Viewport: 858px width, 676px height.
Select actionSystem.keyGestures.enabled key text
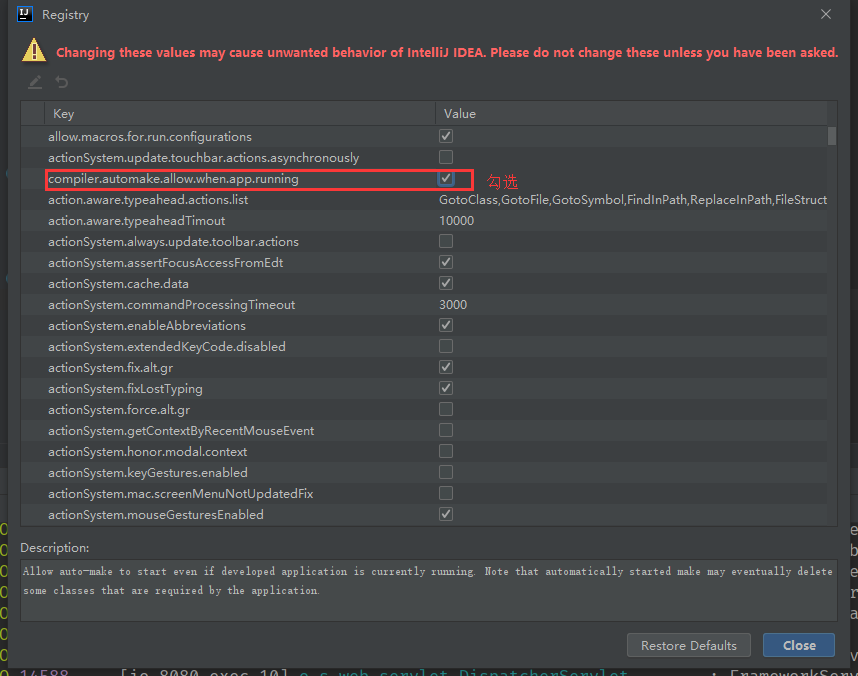coord(148,472)
